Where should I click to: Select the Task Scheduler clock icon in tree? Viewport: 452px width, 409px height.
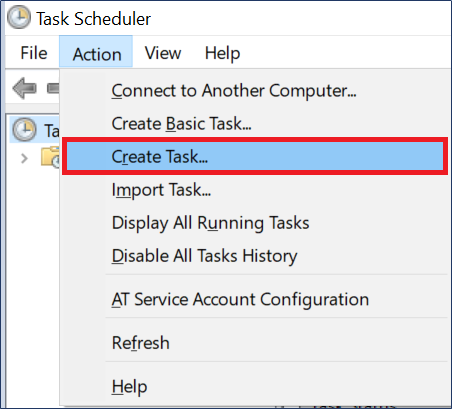coord(24,129)
